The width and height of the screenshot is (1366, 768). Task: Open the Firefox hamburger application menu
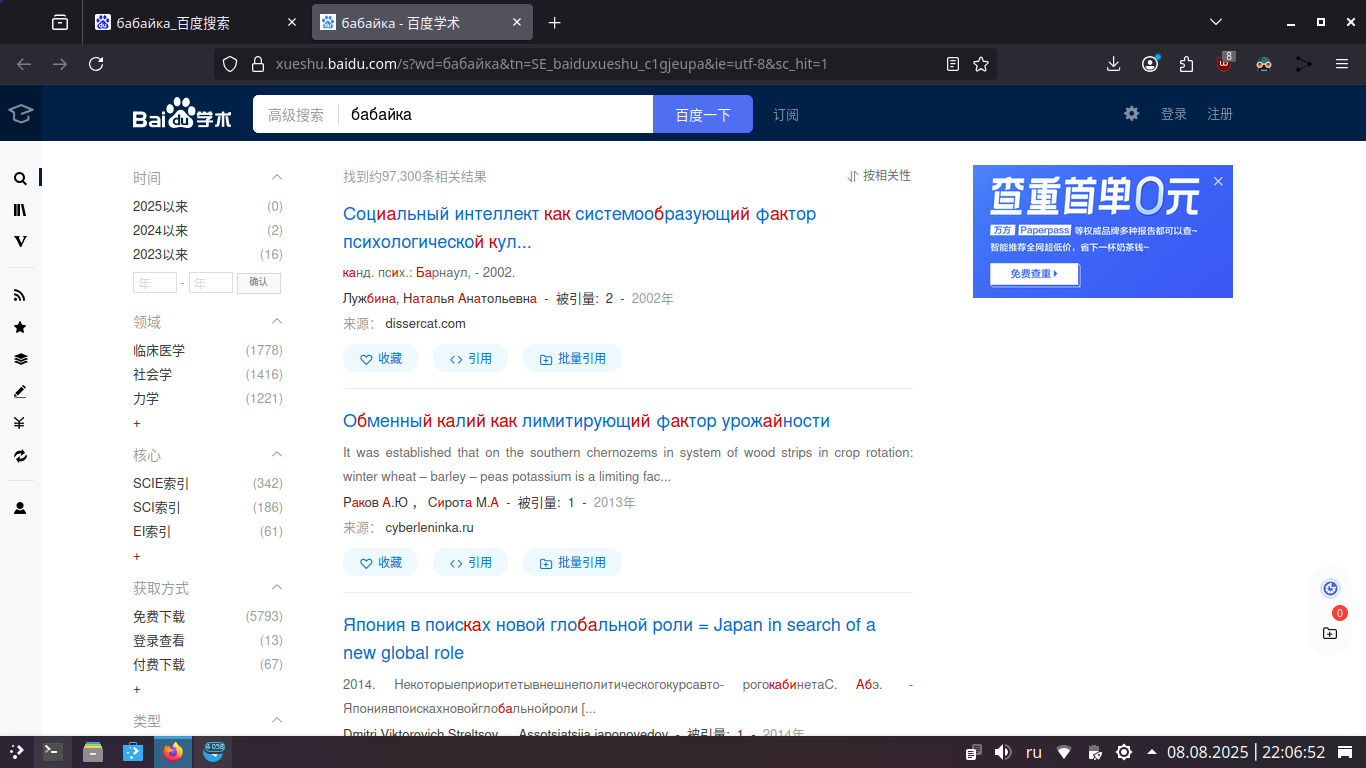[1342, 64]
